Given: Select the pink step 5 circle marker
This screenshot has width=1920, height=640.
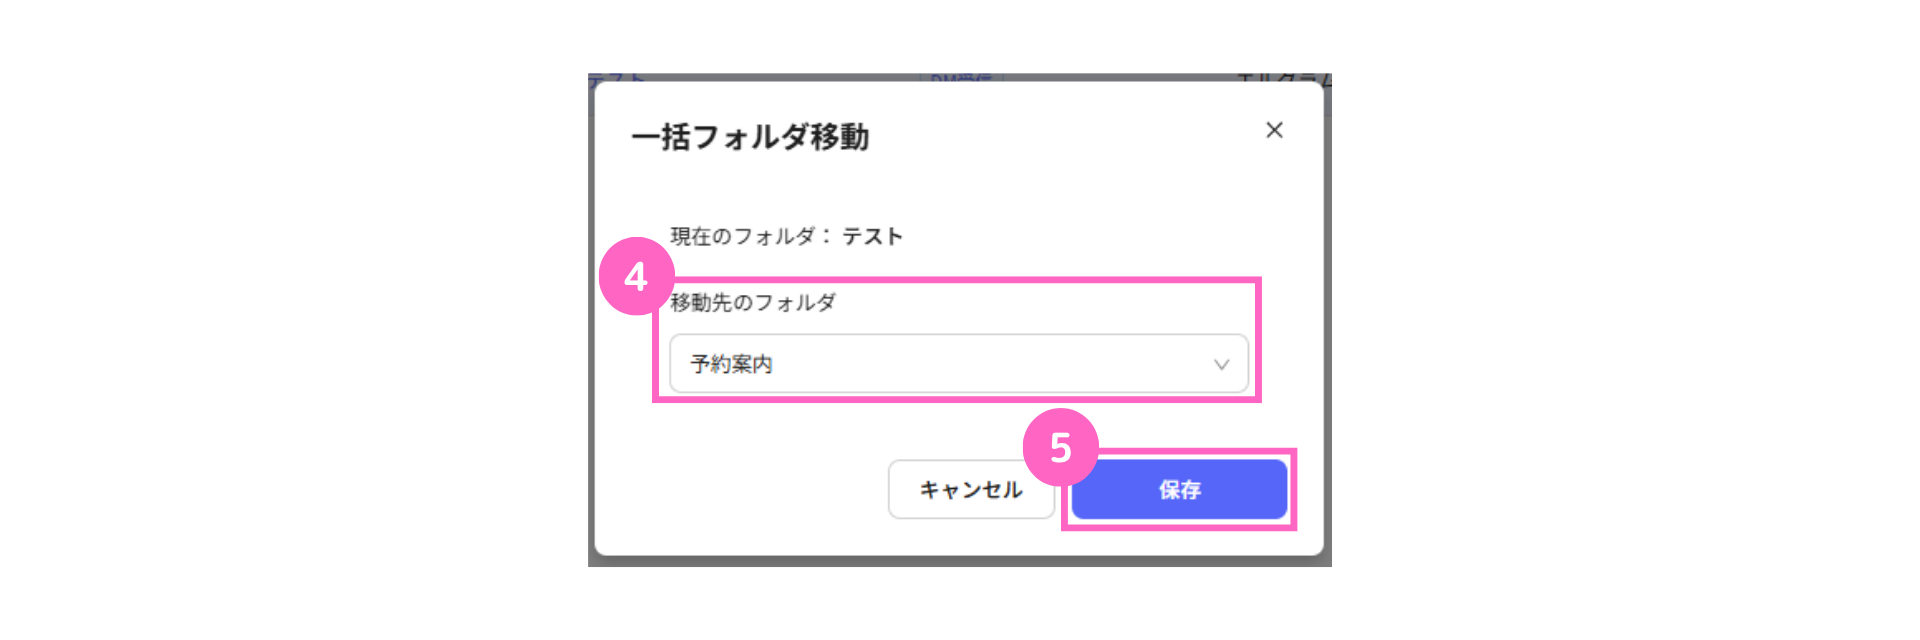Looking at the screenshot, I should point(1061,447).
